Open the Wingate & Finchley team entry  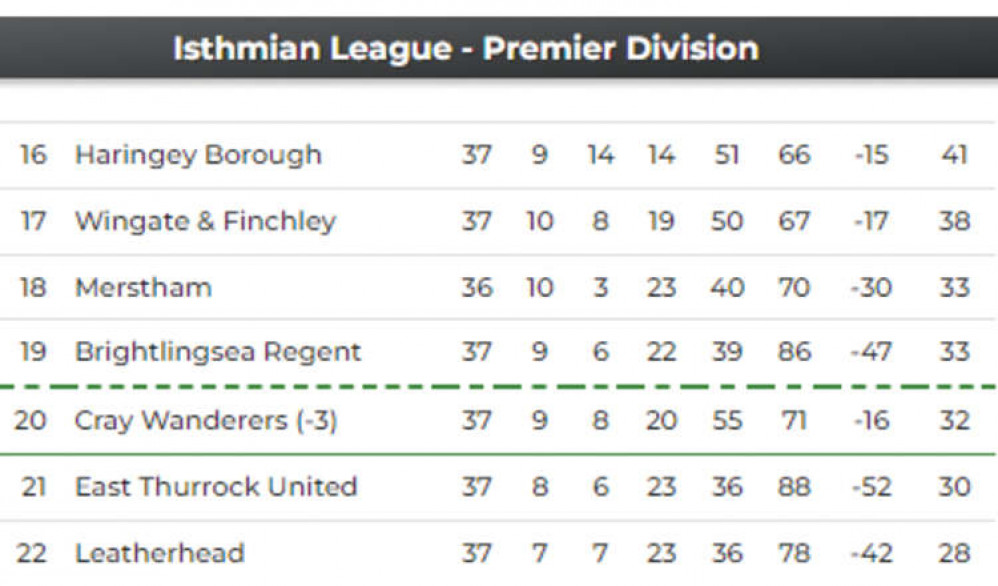pos(205,221)
